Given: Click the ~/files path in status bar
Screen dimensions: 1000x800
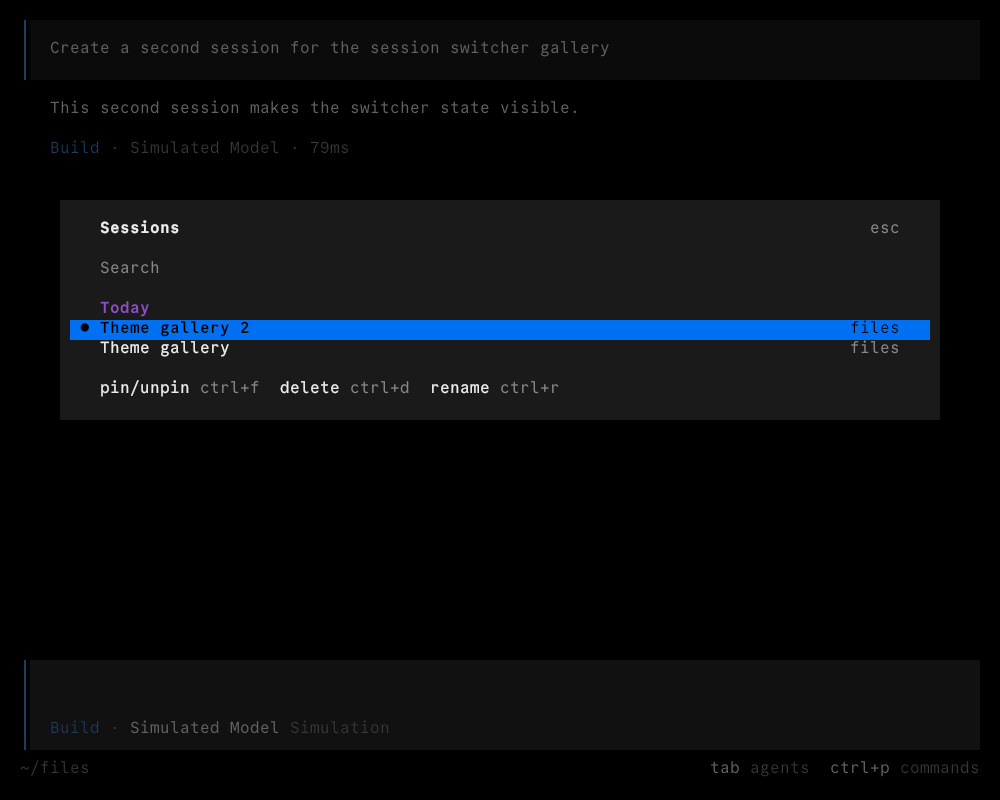Looking at the screenshot, I should (55, 768).
